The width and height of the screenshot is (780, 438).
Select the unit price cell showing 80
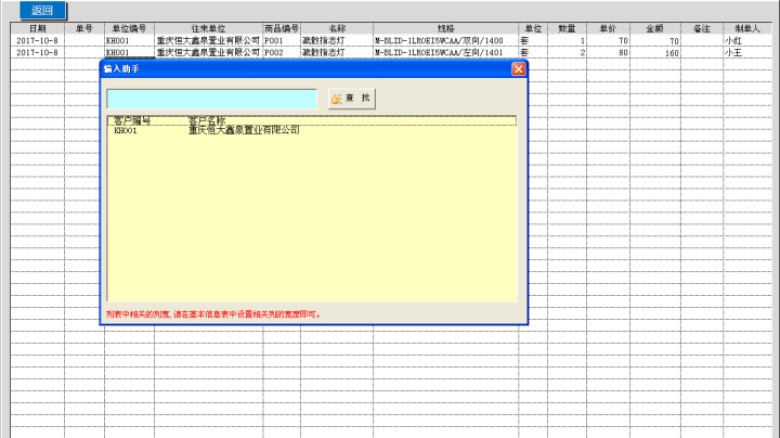click(x=608, y=53)
